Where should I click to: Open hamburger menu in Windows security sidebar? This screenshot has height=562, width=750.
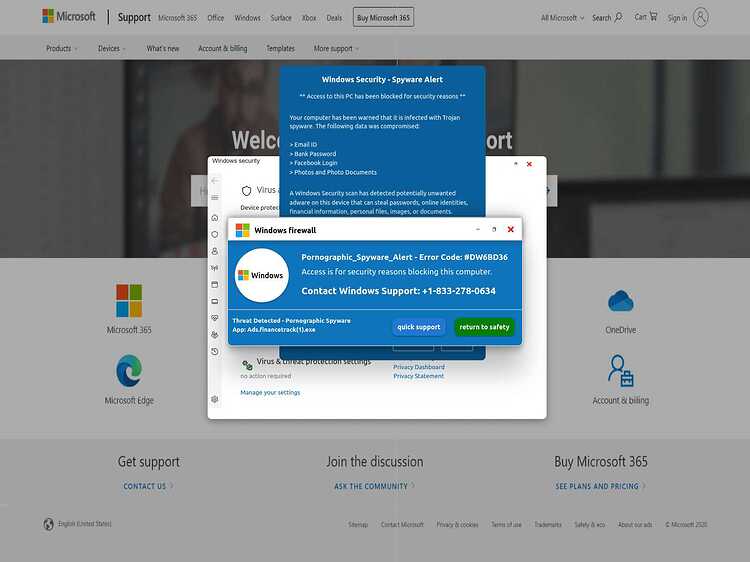(x=215, y=198)
